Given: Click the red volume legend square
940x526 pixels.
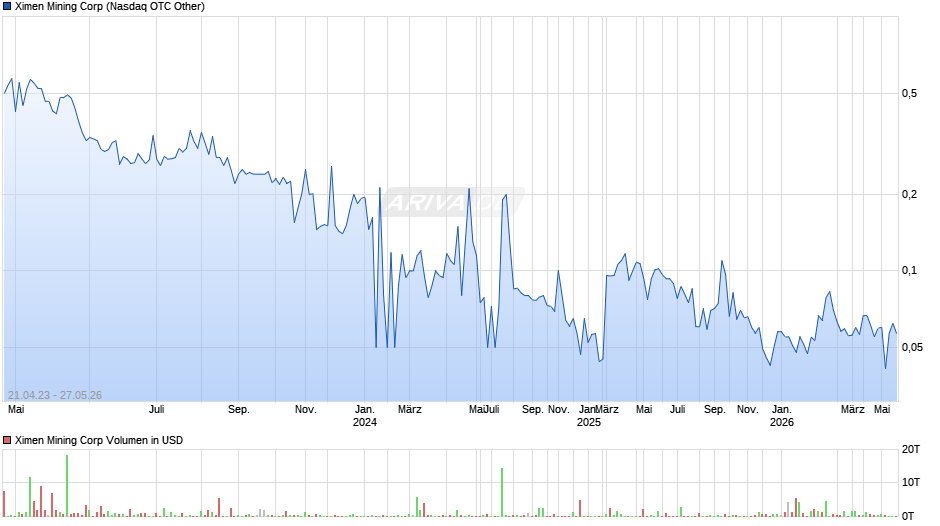Looking at the screenshot, I should tap(7, 440).
